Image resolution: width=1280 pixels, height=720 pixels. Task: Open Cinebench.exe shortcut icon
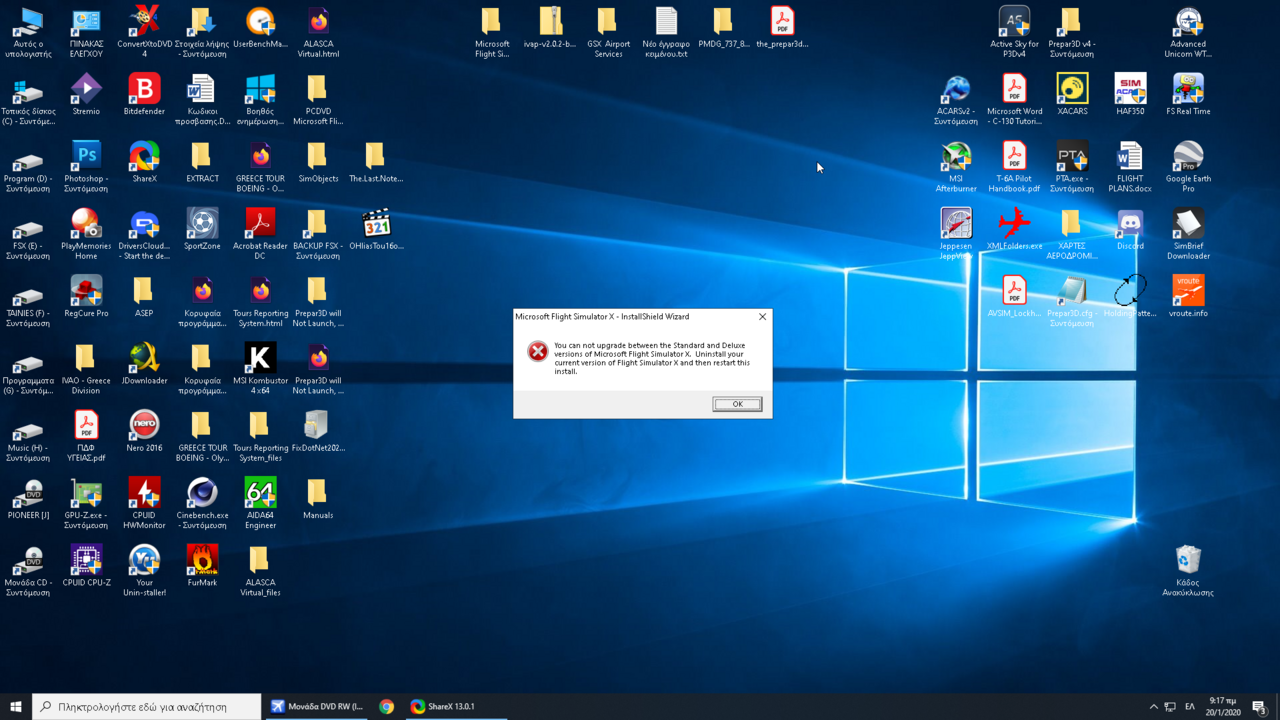click(202, 502)
